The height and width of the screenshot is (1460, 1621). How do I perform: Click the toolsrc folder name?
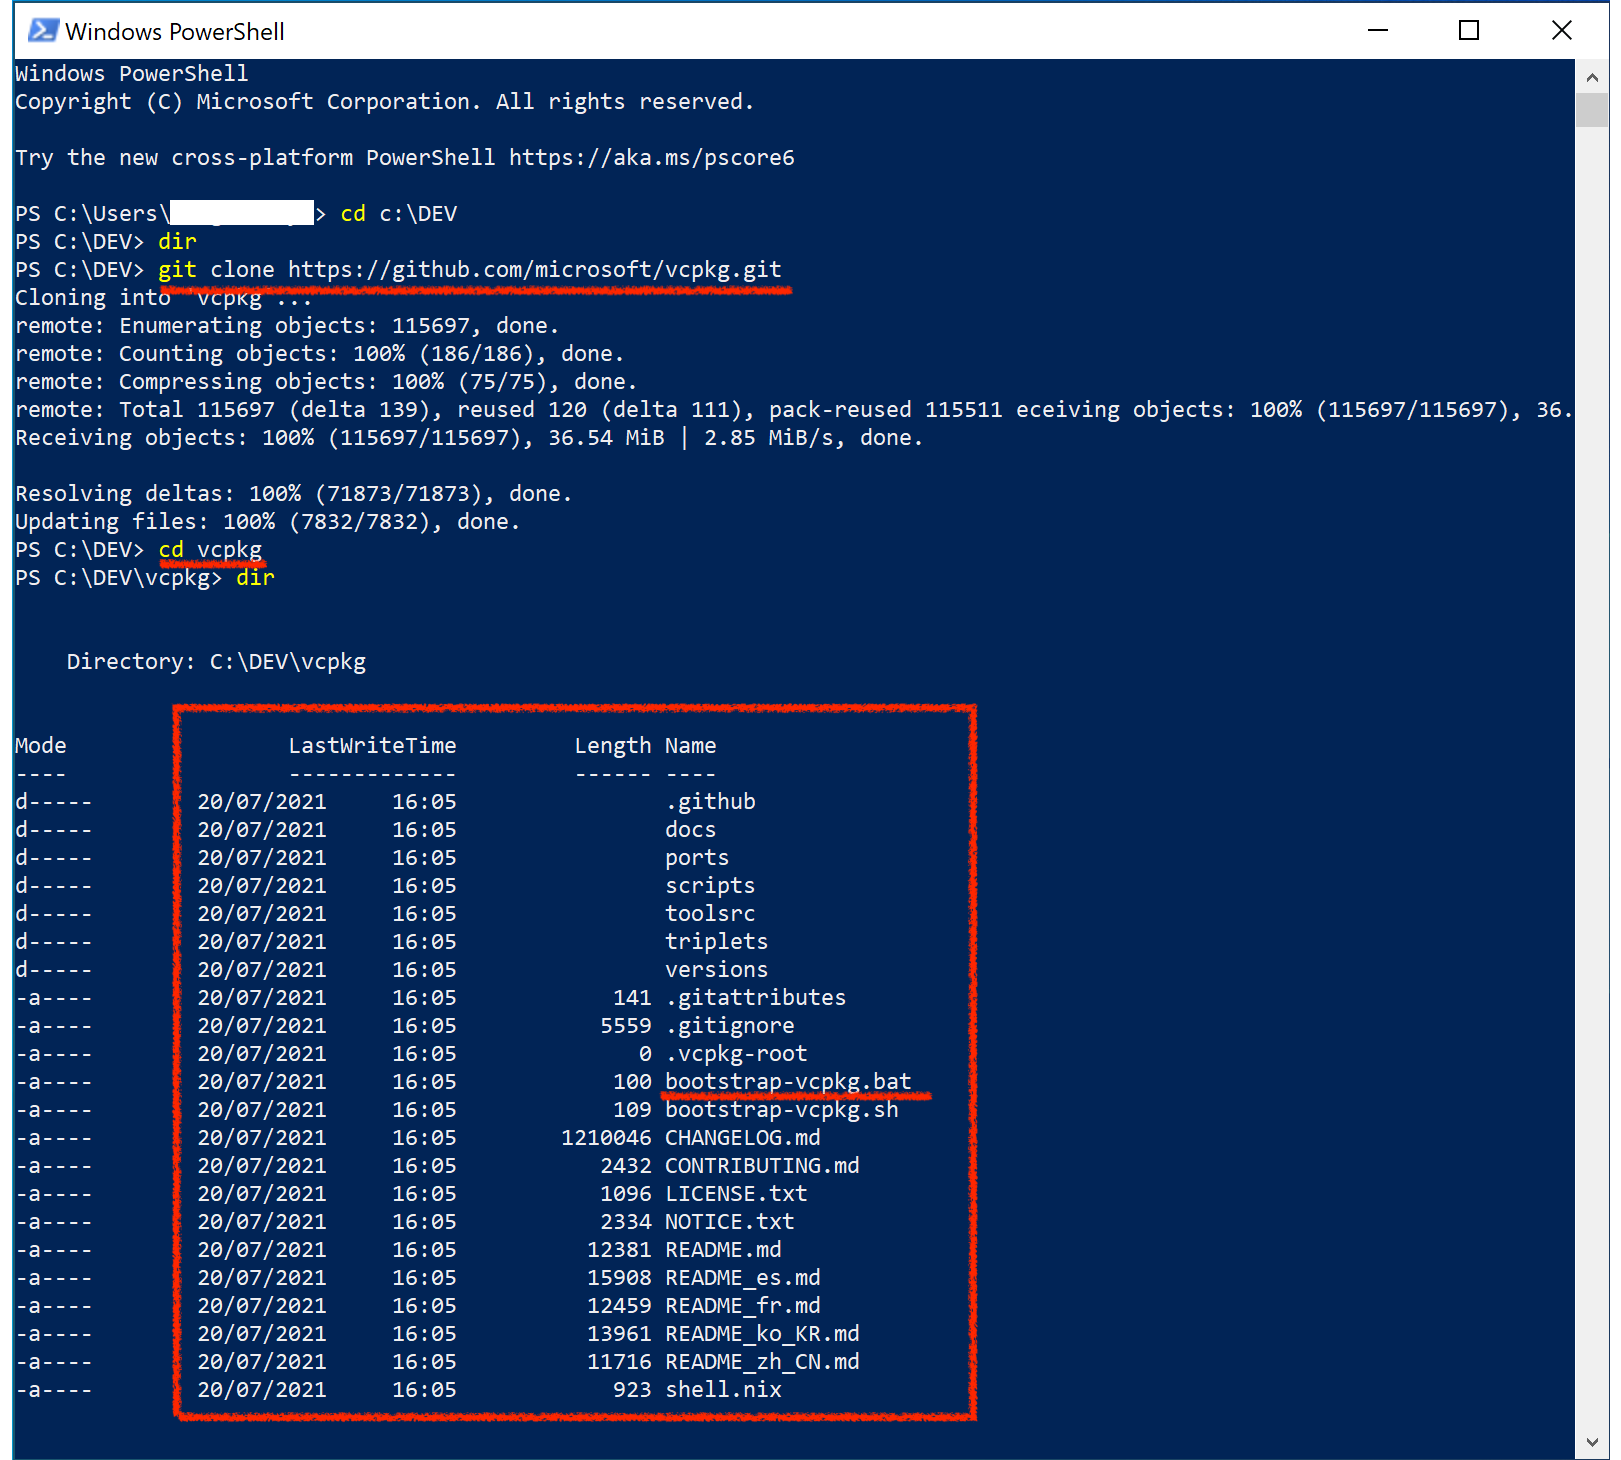(x=710, y=914)
